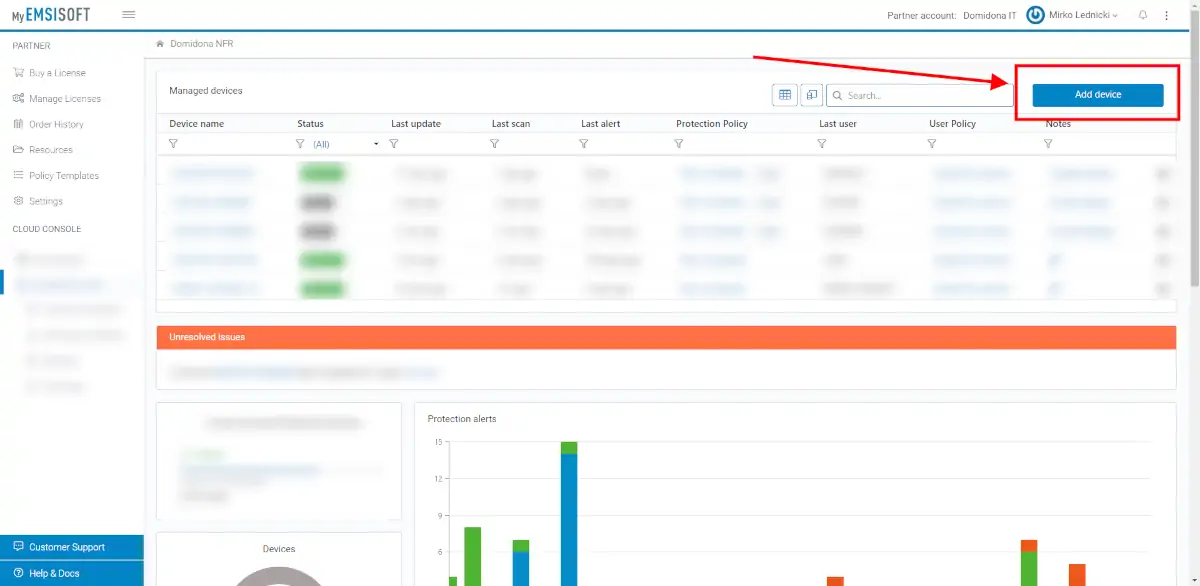Sort by the Last user column header
The height and width of the screenshot is (586, 1200).
pyautogui.click(x=838, y=124)
